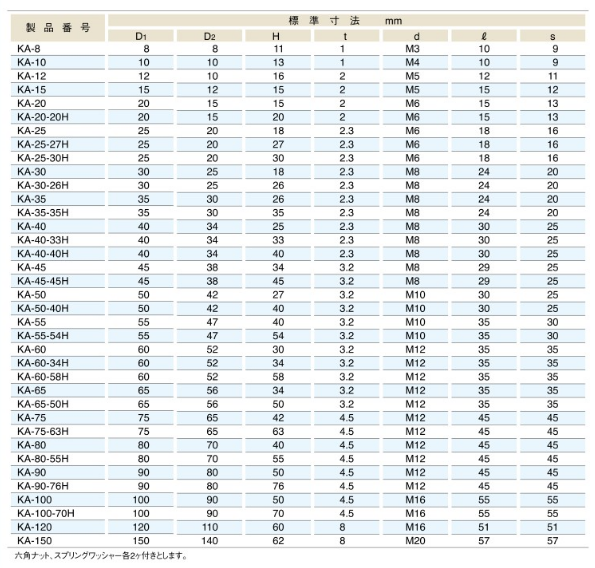Click H value 76 in KA-90-76H row

[278, 486]
